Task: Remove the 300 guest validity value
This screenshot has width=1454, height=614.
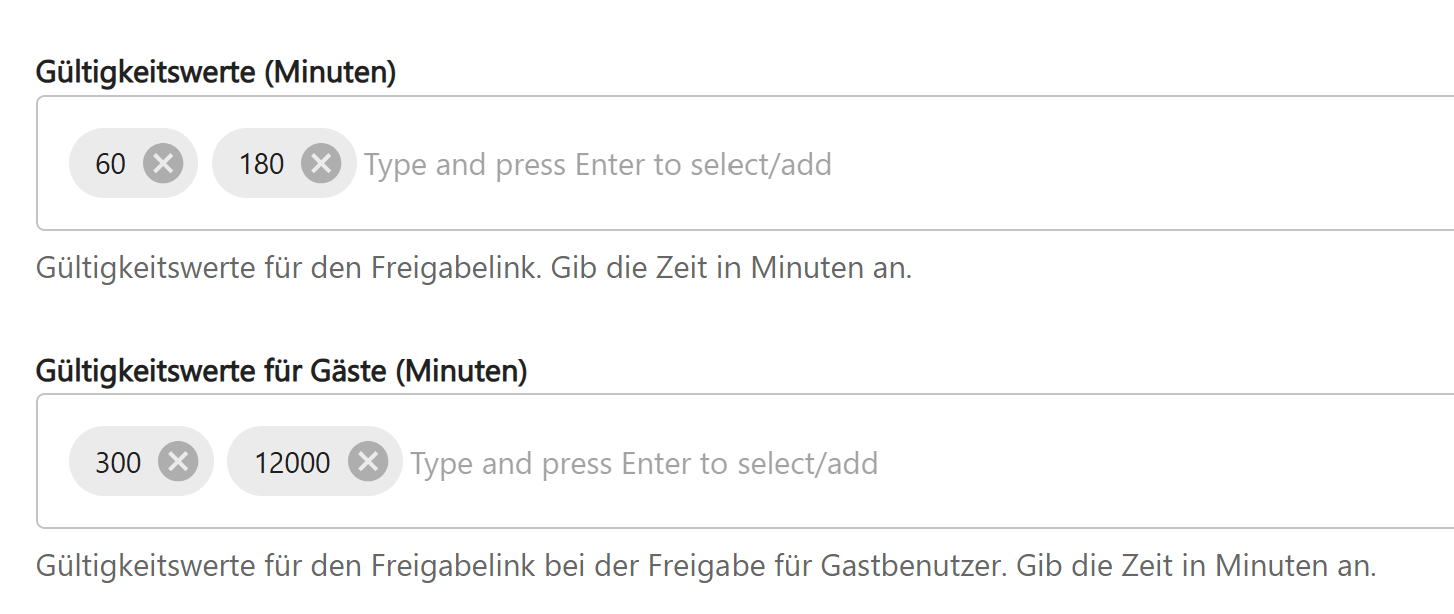Action: tap(178, 461)
